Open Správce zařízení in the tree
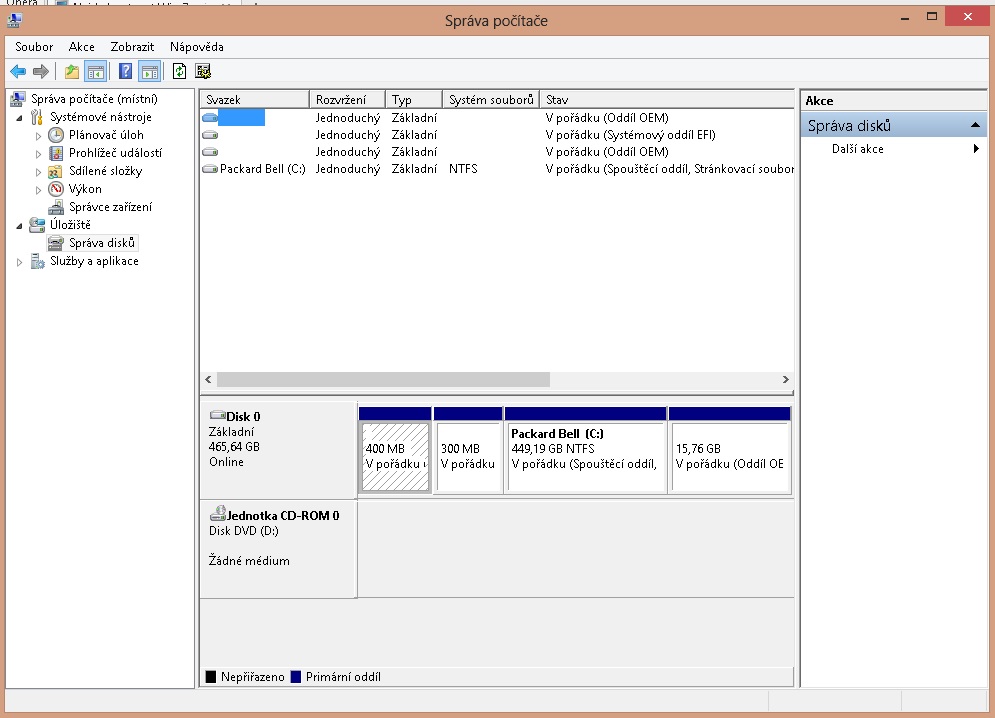This screenshot has height=718, width=995. pyautogui.click(x=110, y=207)
